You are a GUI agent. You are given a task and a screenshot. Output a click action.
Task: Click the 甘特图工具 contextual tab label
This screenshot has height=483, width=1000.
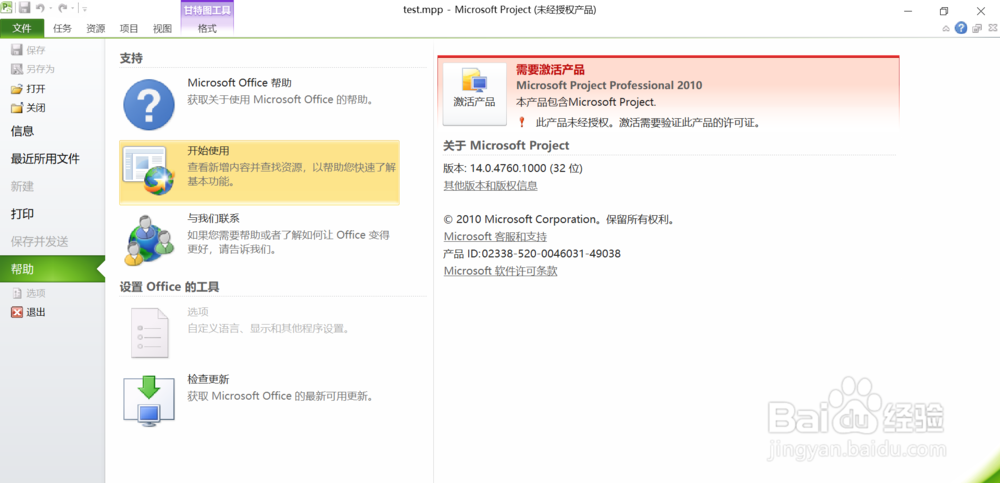pyautogui.click(x=207, y=10)
